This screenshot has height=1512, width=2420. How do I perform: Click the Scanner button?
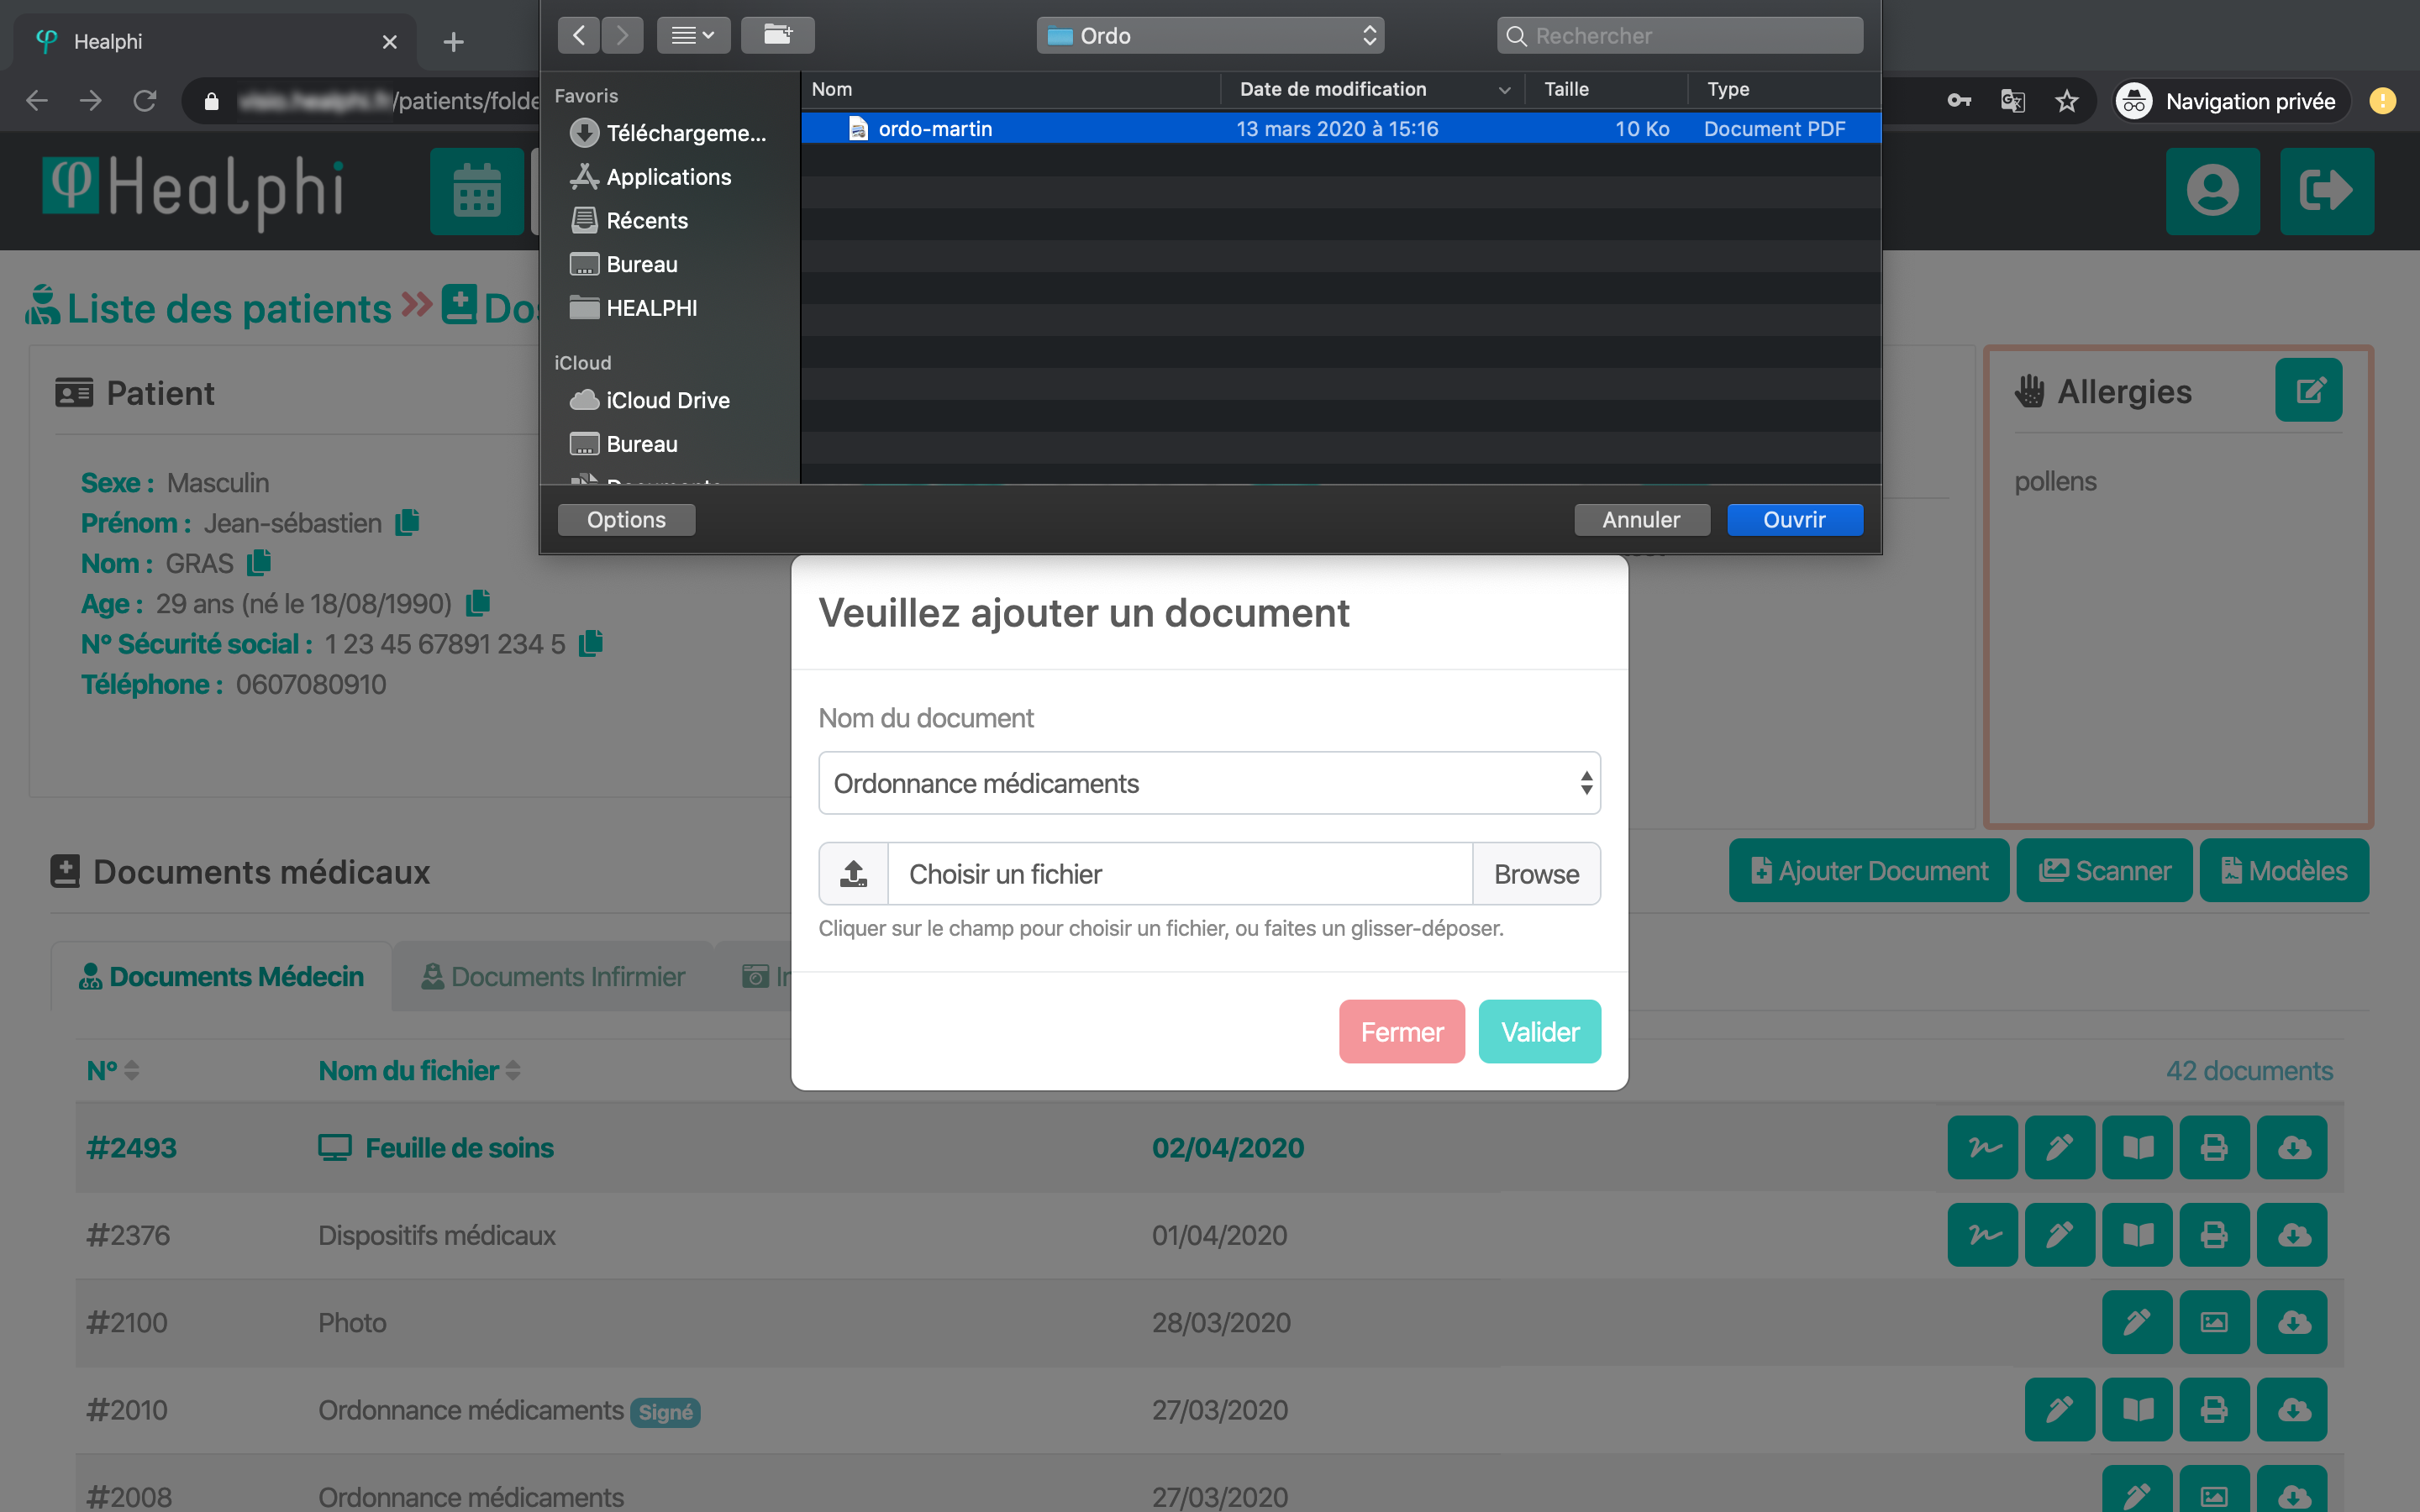(2104, 870)
